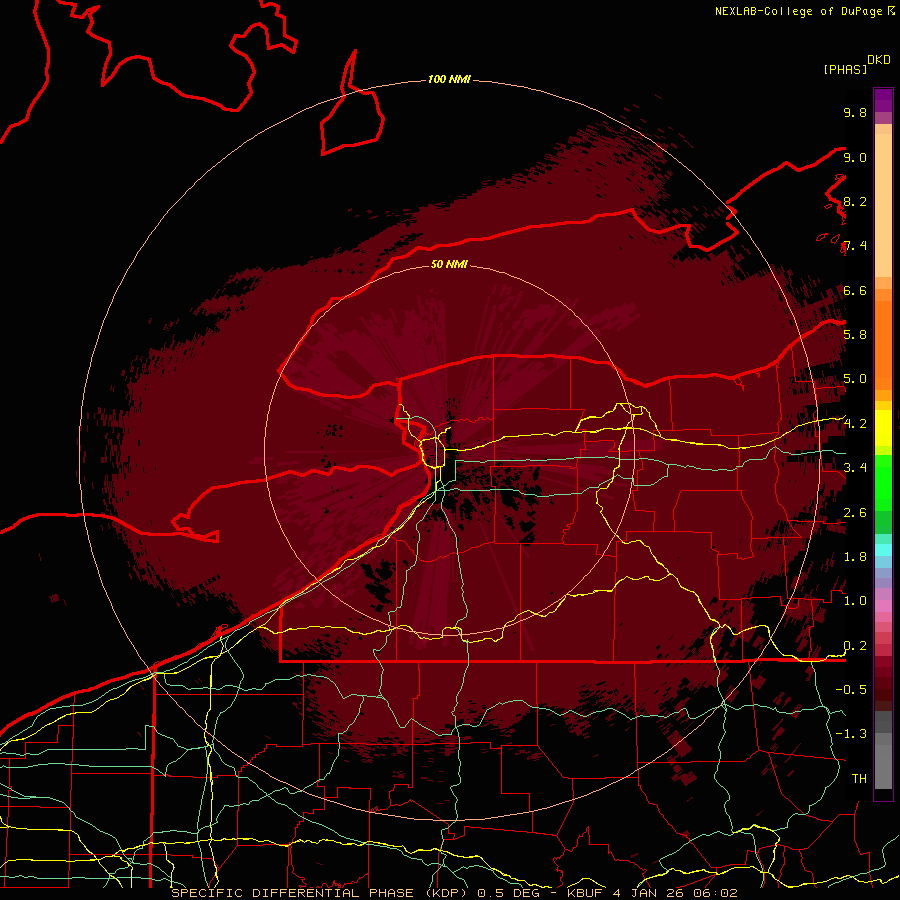Click the DKD unit label above the color bar
Screen dimensions: 900x900
click(x=879, y=59)
